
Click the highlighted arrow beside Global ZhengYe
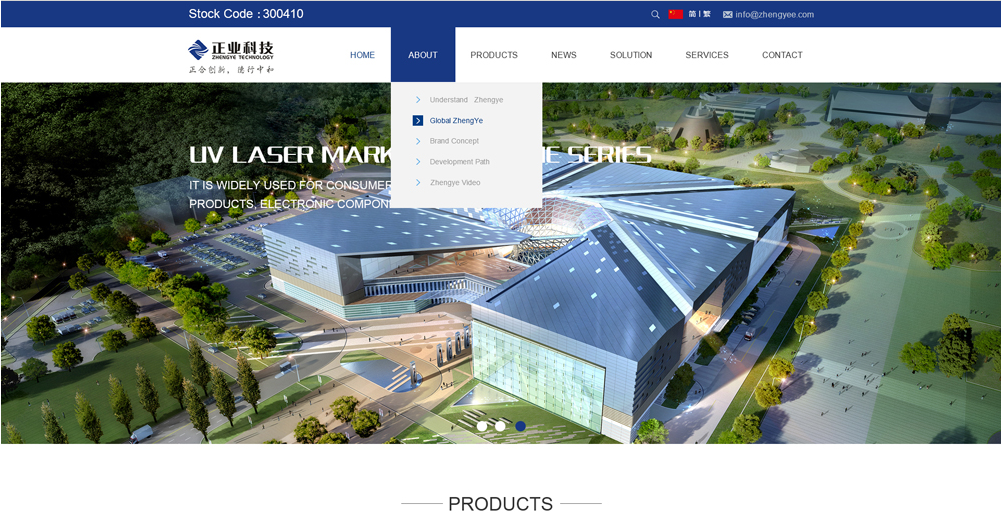tap(418, 121)
